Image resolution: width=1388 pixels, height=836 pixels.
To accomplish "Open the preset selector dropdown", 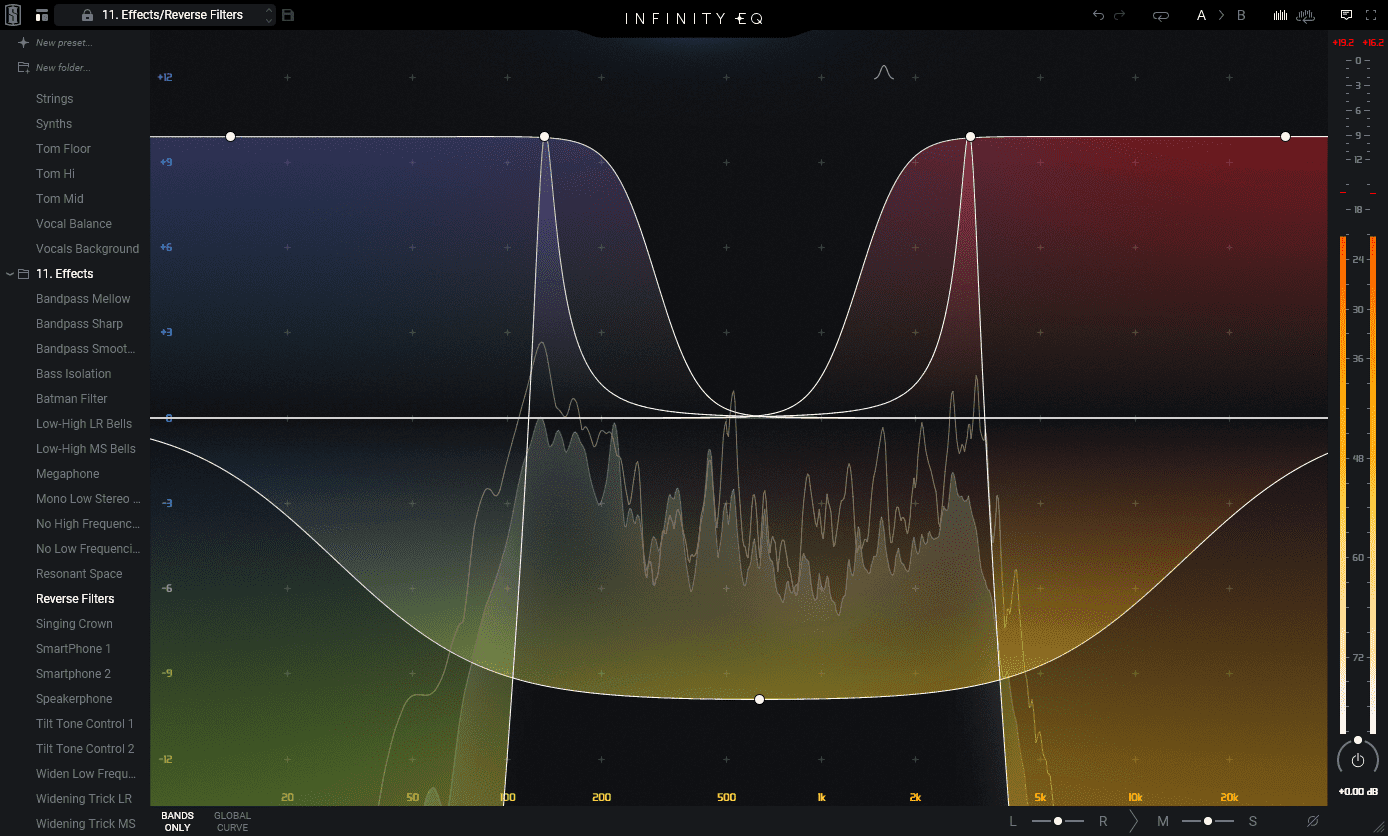I will click(x=164, y=15).
